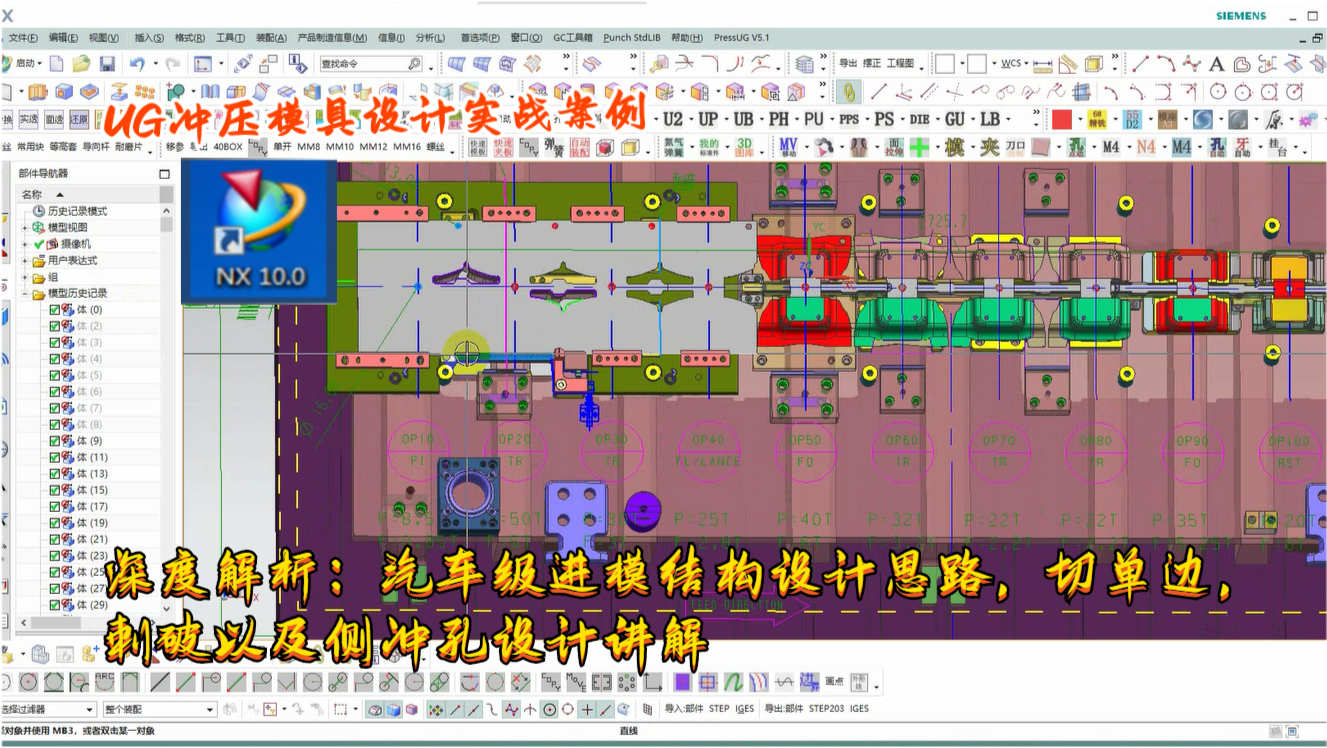This screenshot has width=1327, height=748.
Task: Open the PressUG V5.1 menu
Action: [x=742, y=38]
